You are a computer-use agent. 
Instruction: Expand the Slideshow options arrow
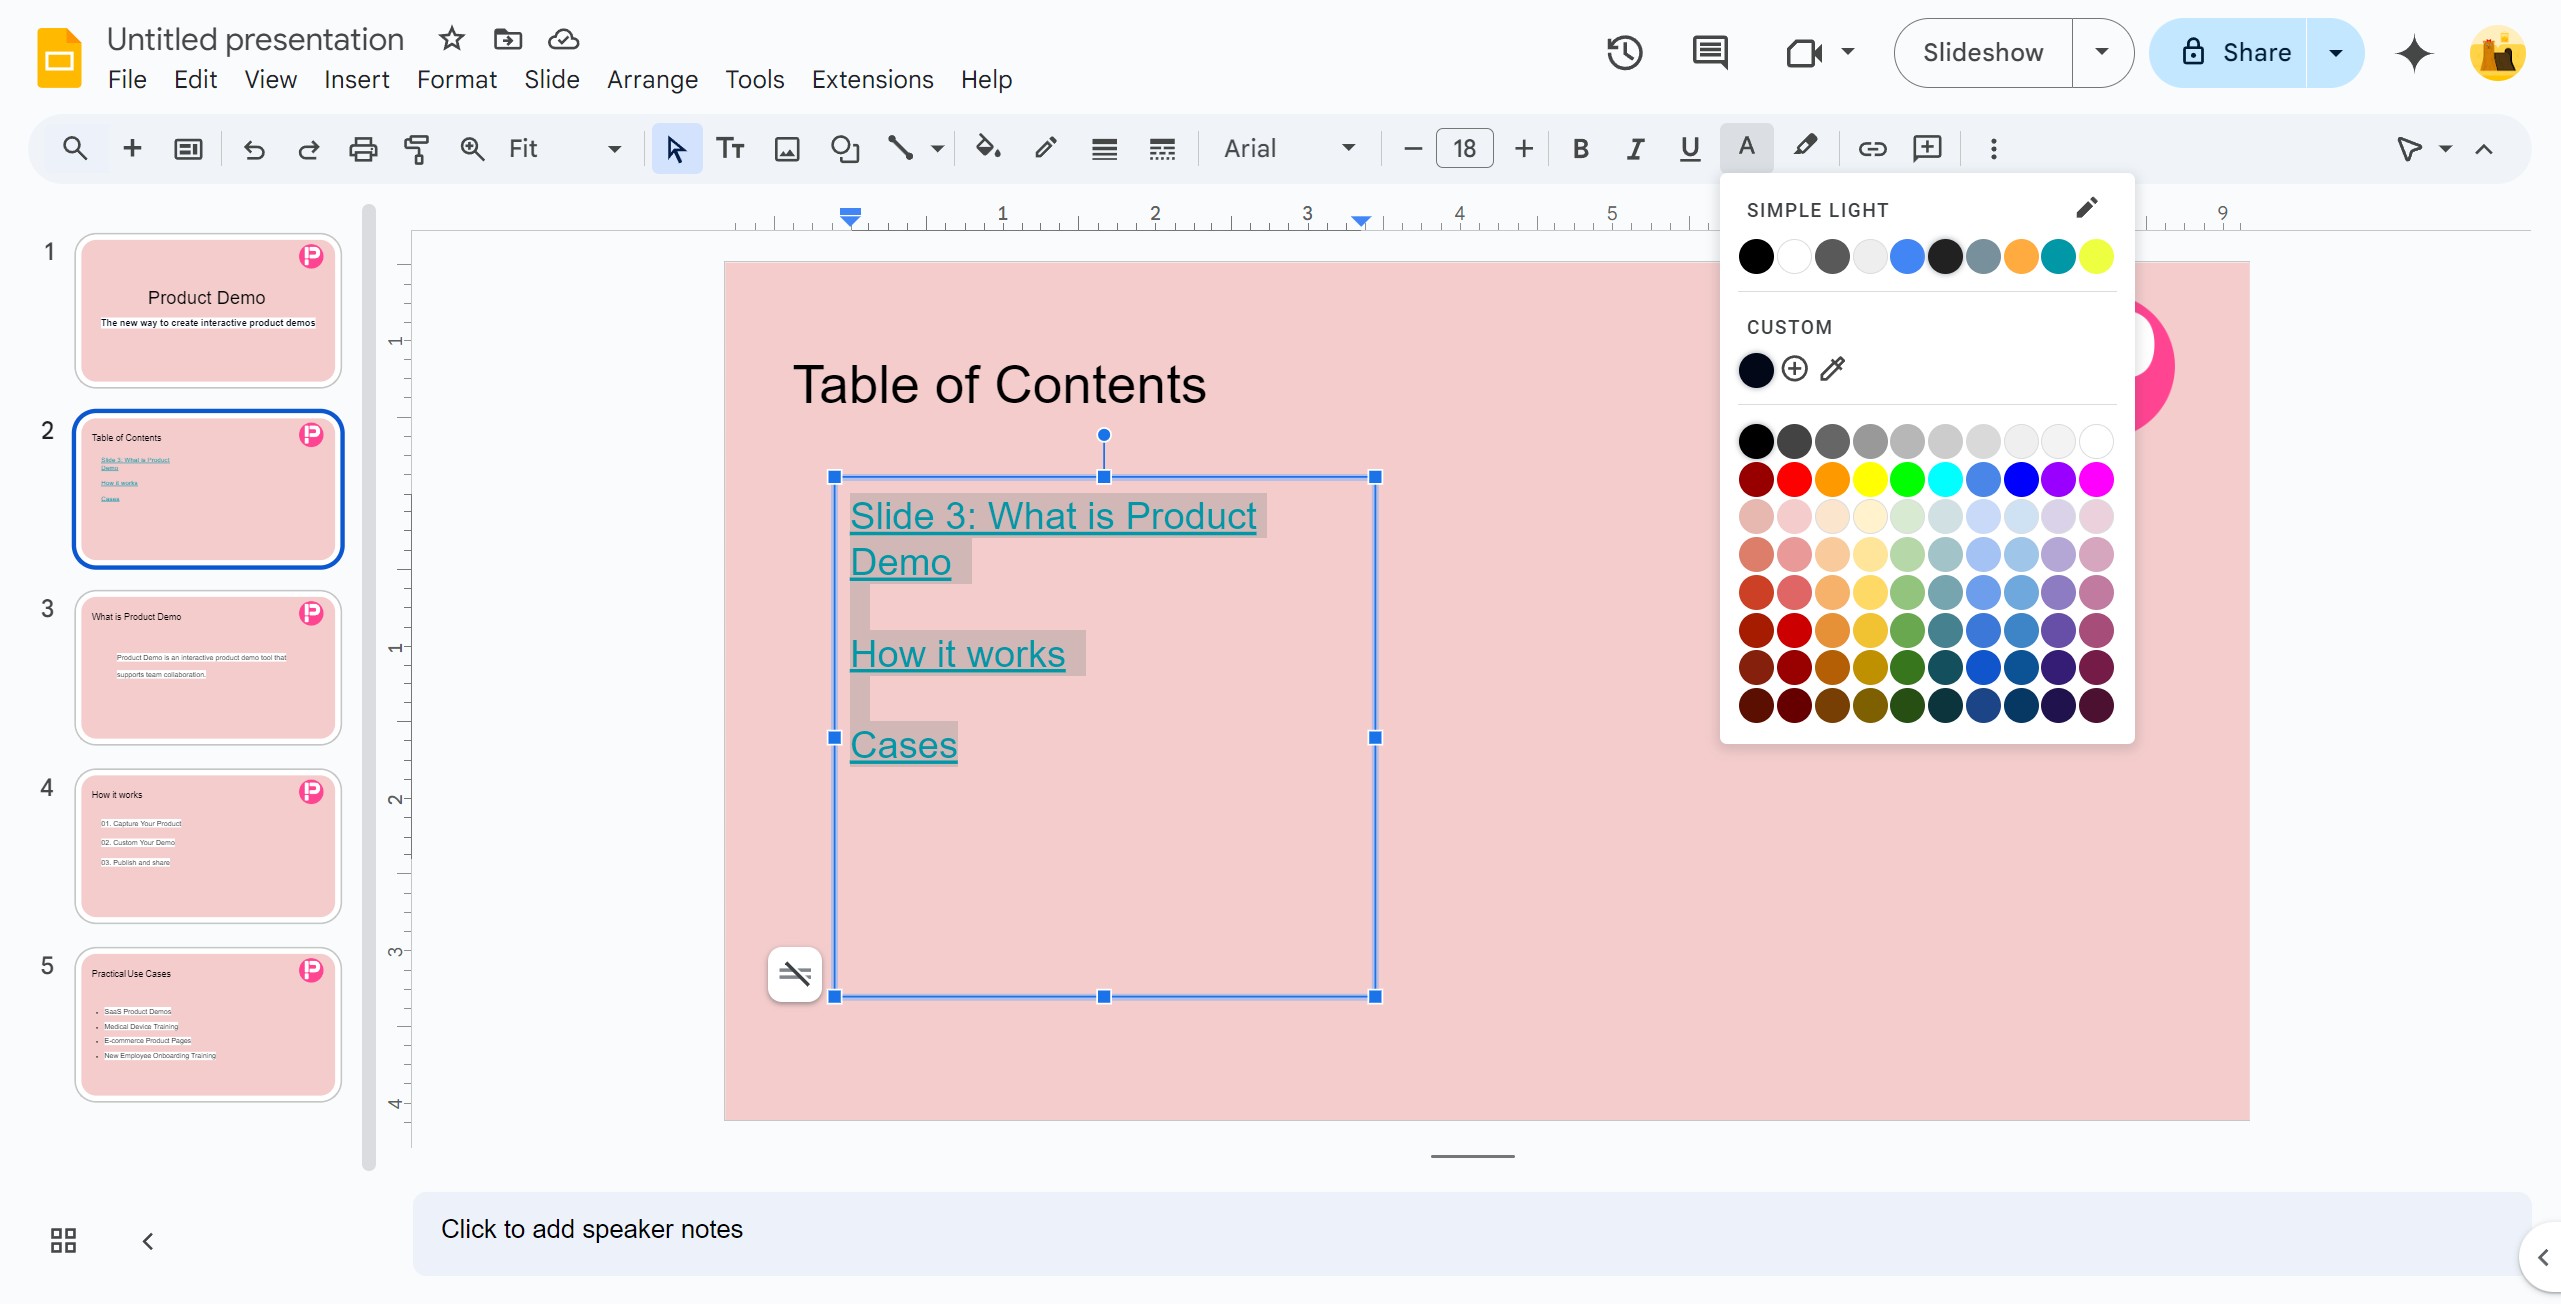(2102, 53)
